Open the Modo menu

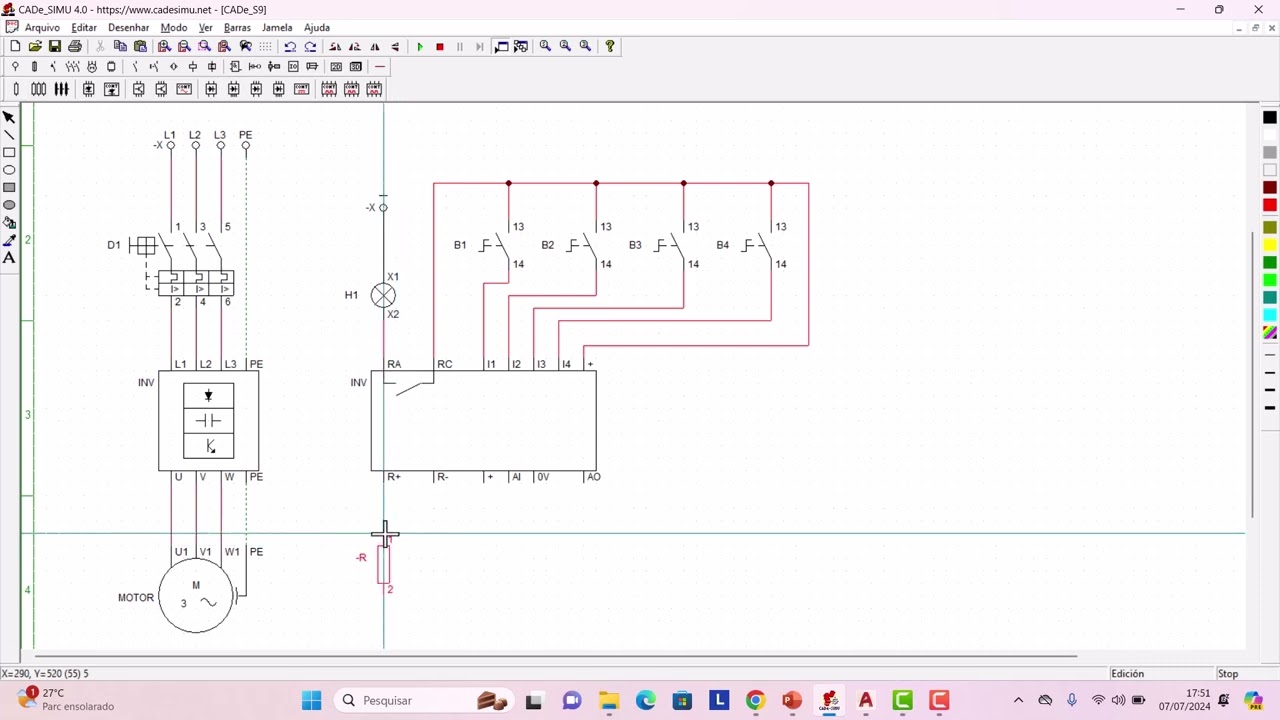click(174, 27)
